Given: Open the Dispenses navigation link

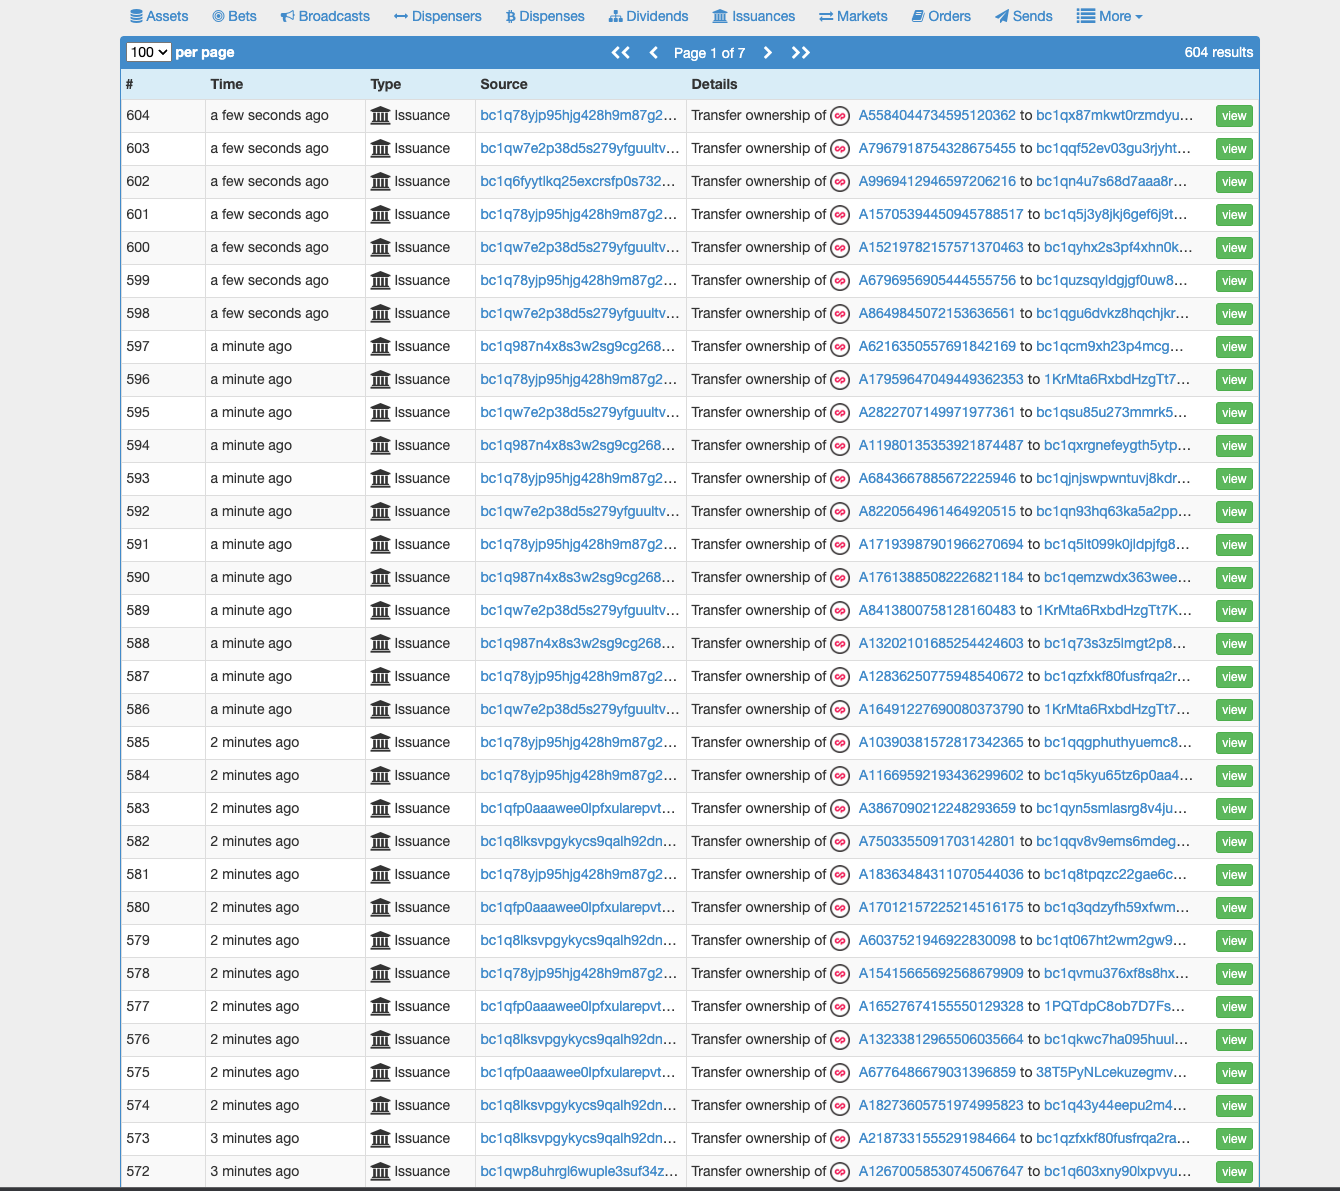Looking at the screenshot, I should point(545,16).
